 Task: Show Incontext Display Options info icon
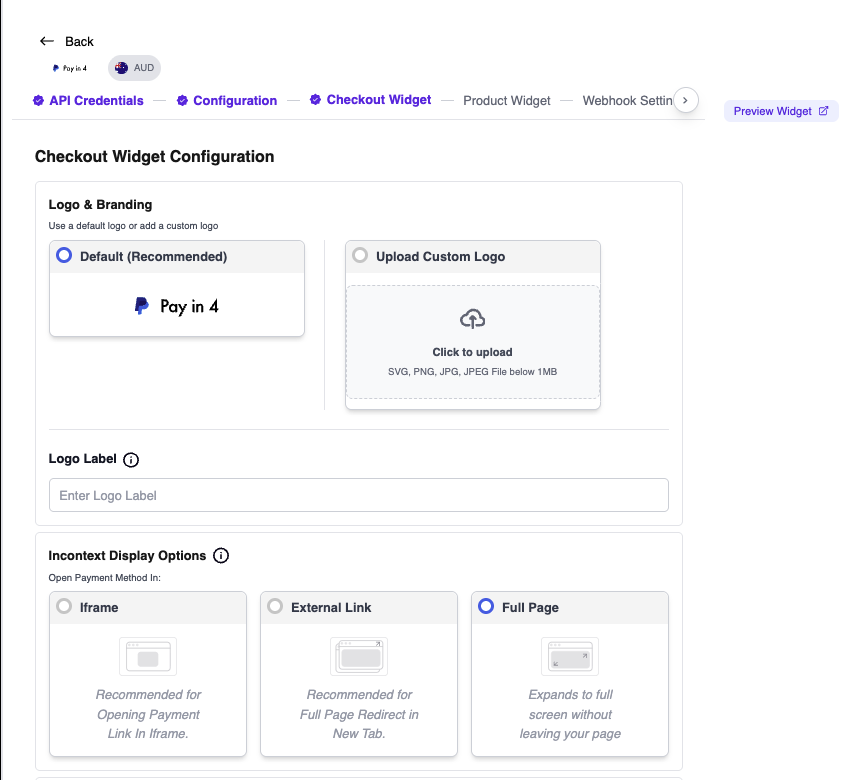pyautogui.click(x=221, y=556)
